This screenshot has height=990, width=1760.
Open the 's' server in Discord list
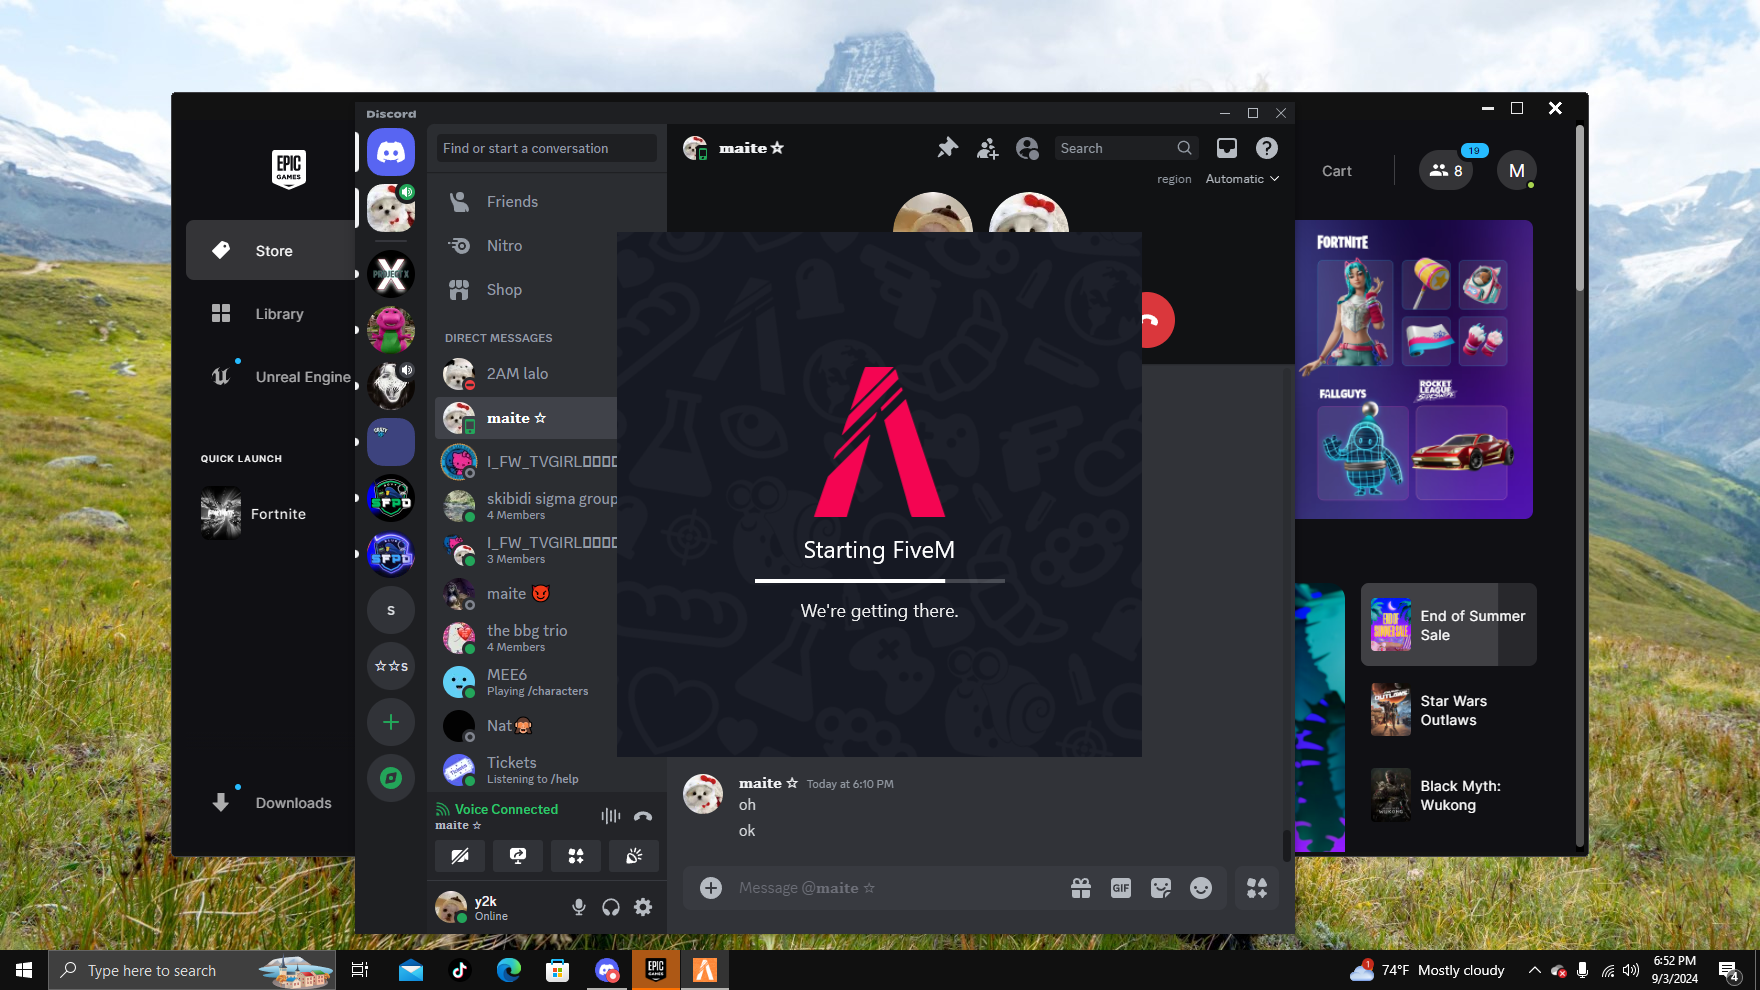coord(391,610)
